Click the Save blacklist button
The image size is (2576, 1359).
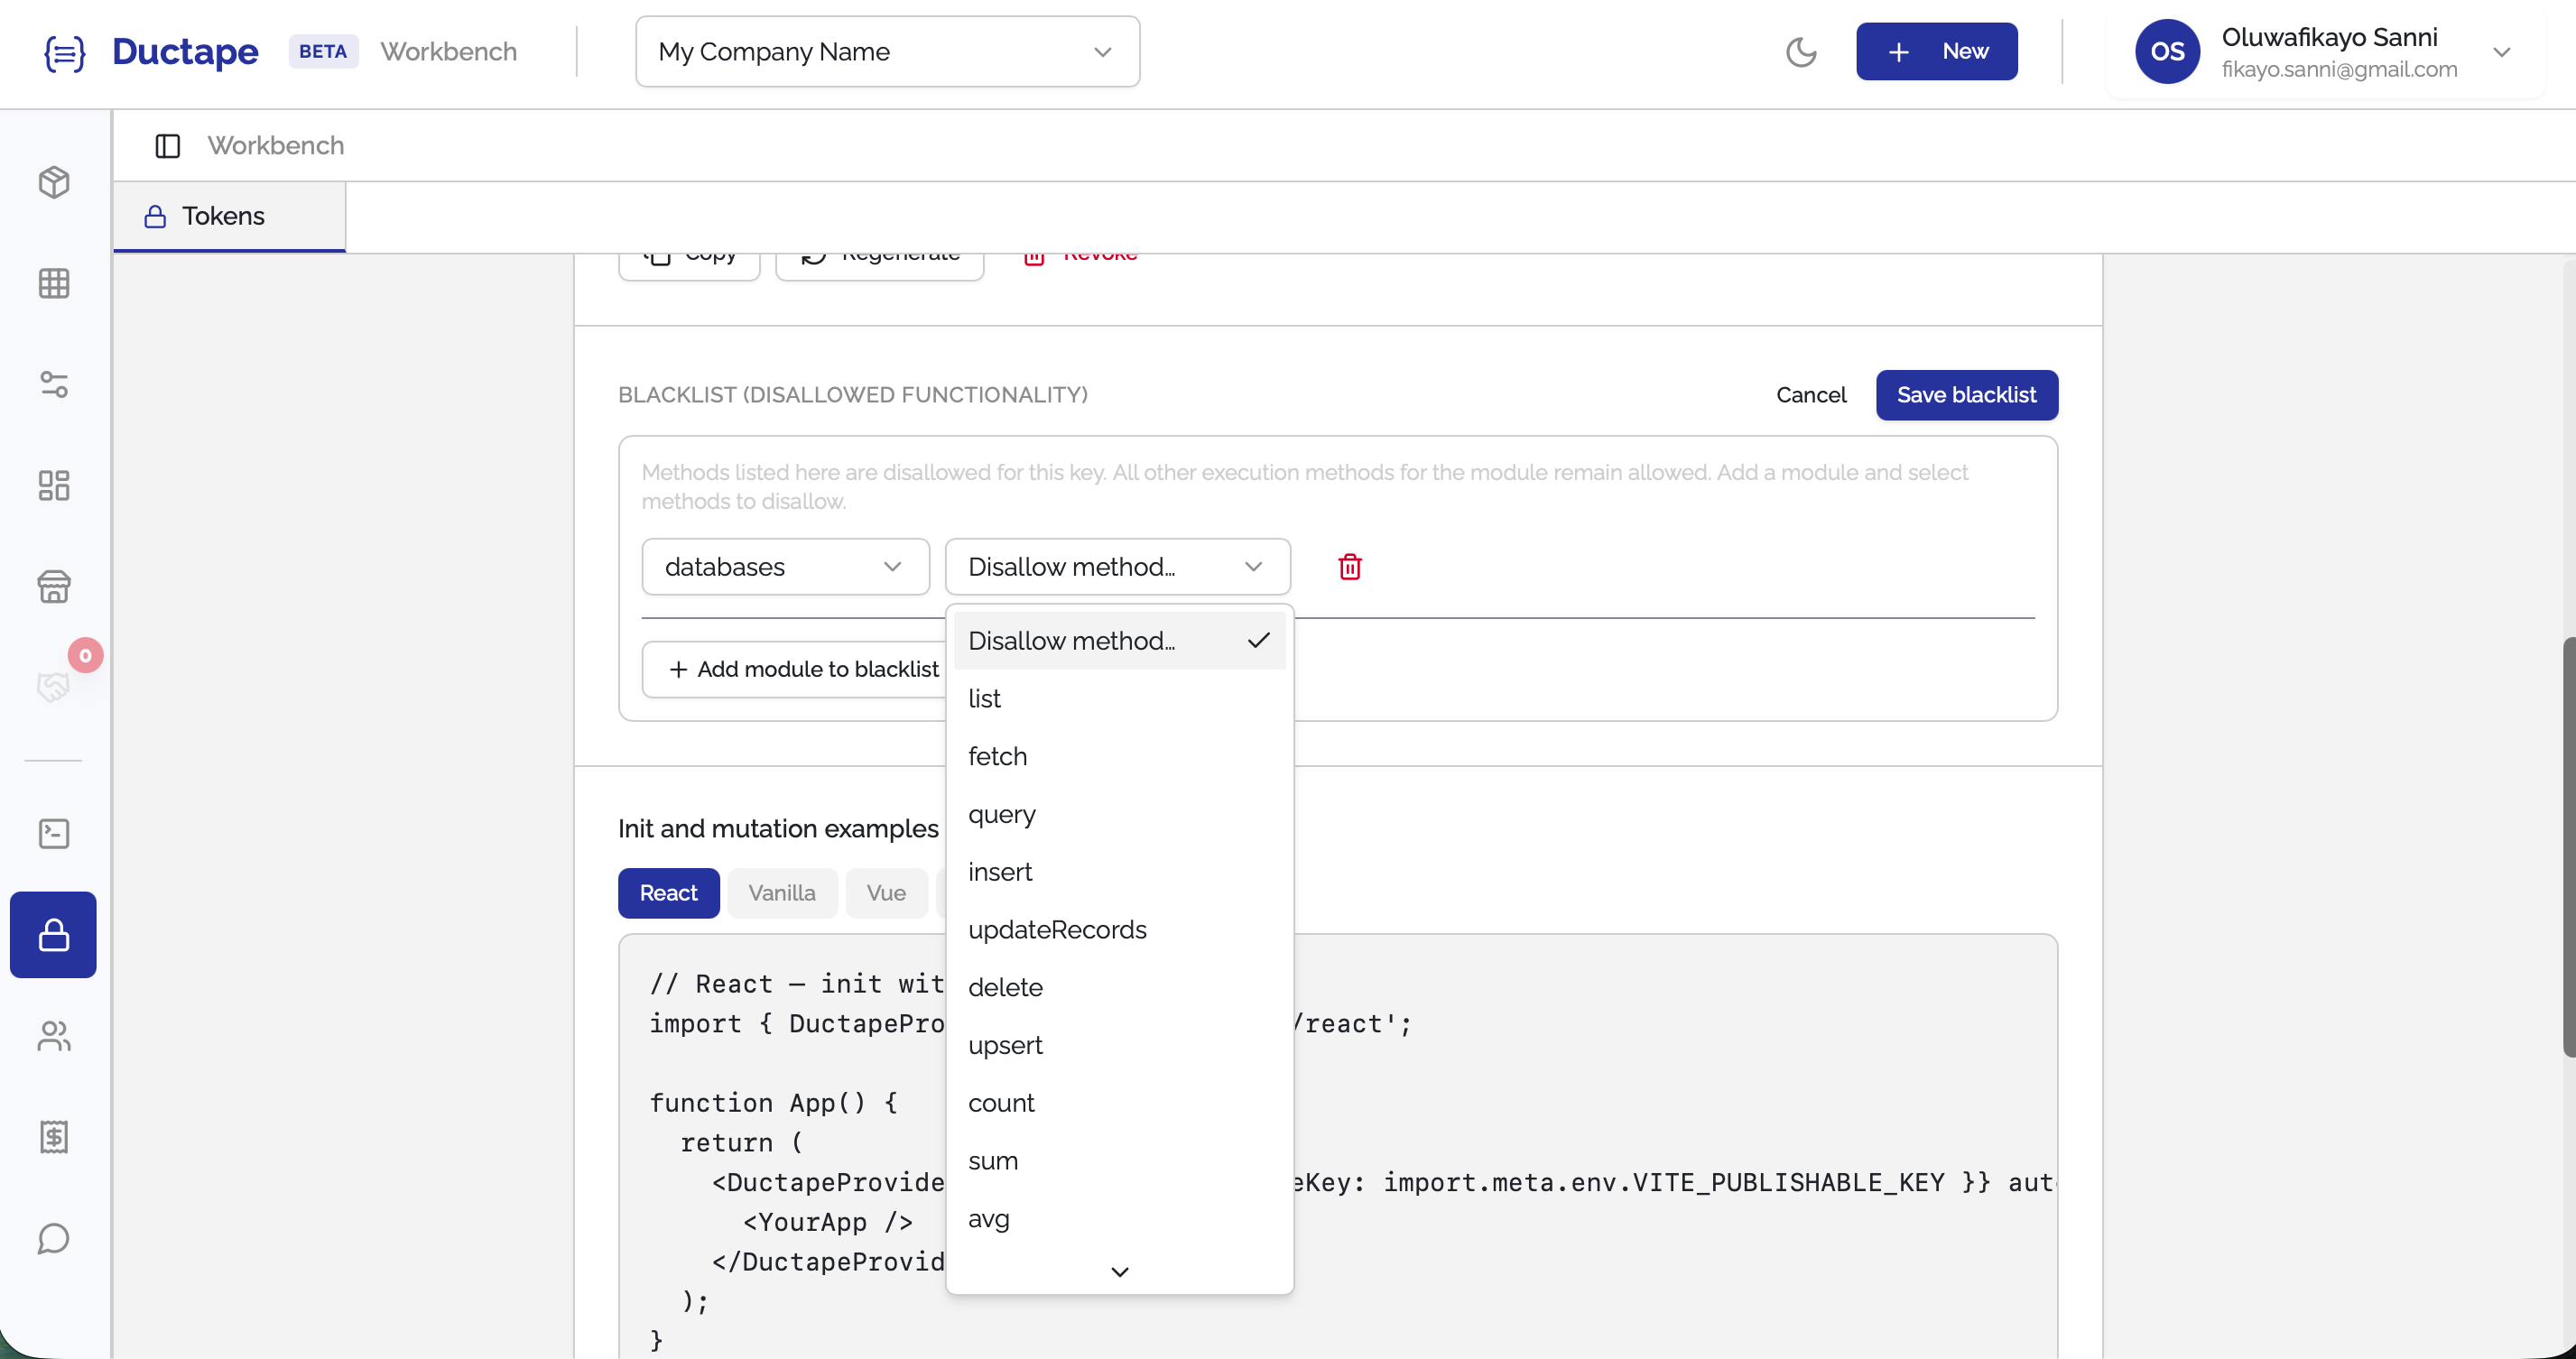point(1966,395)
